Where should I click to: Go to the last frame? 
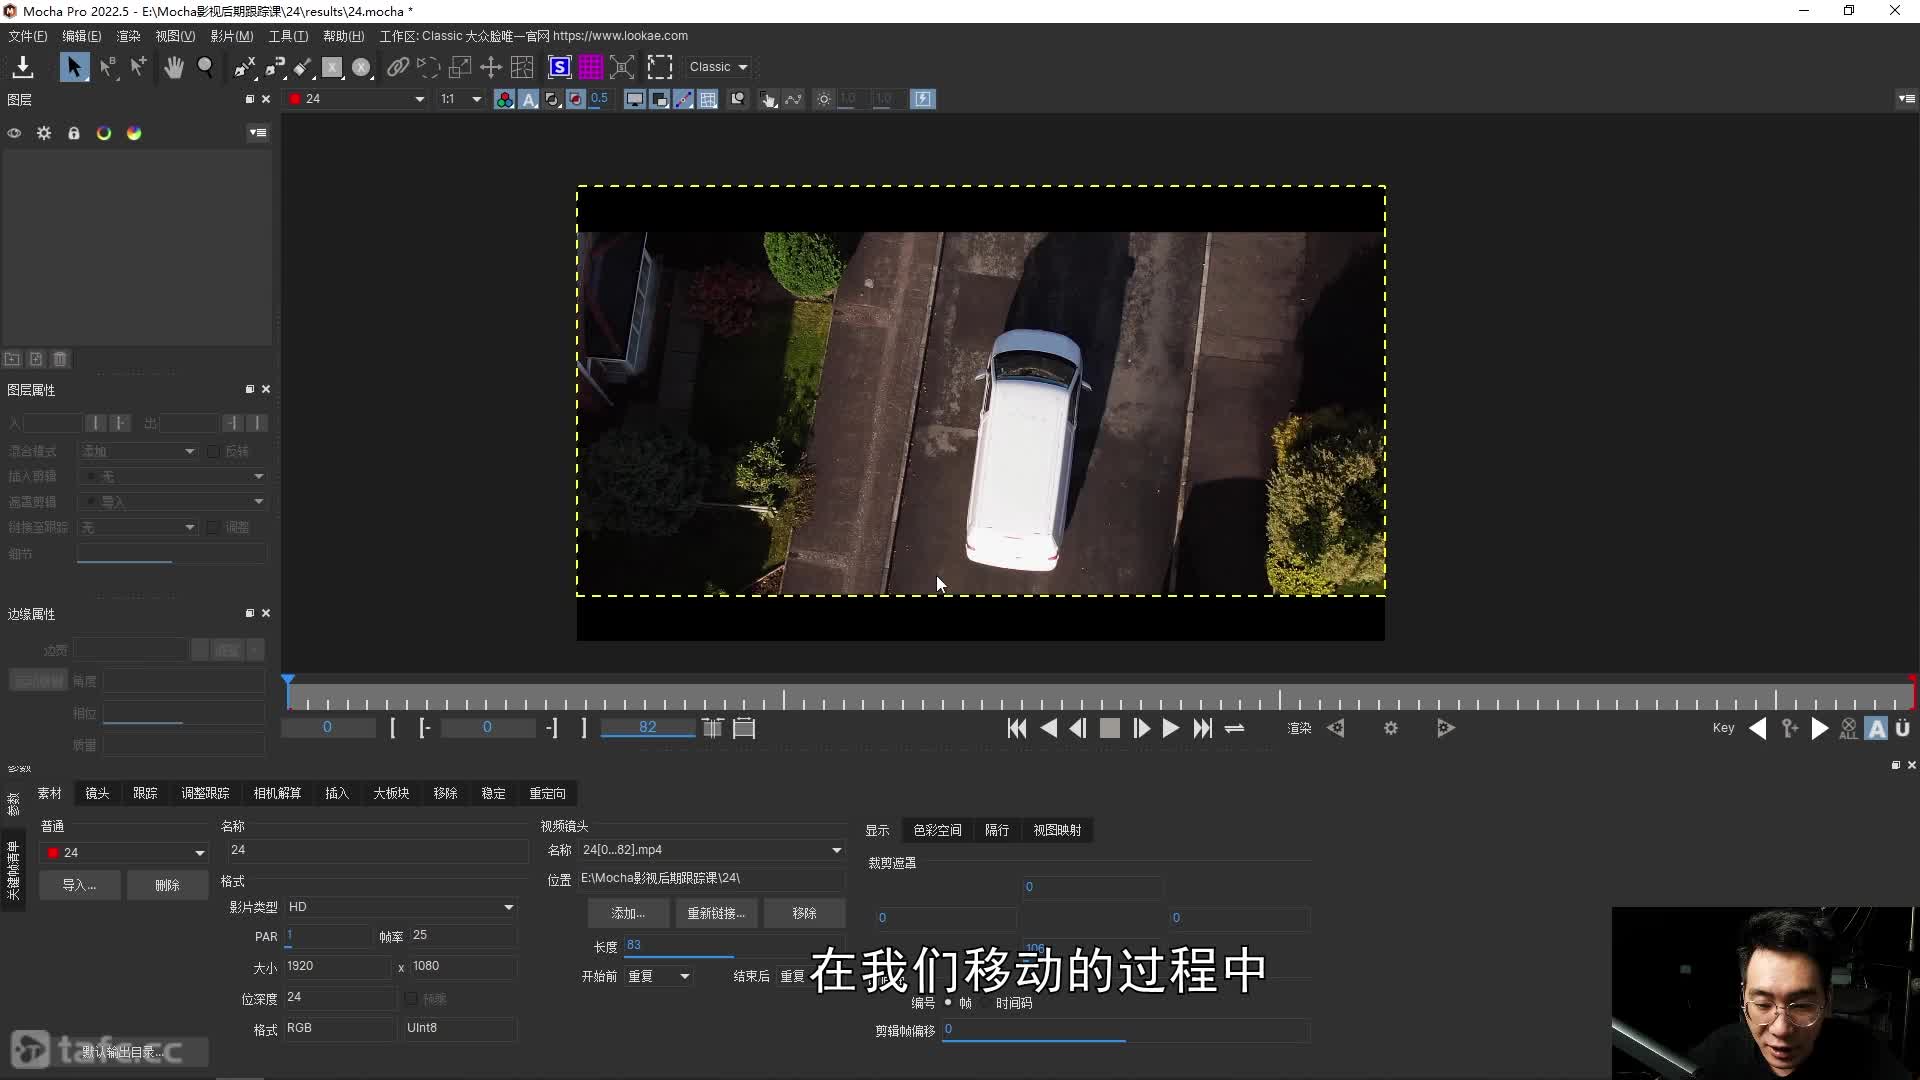click(x=1203, y=729)
